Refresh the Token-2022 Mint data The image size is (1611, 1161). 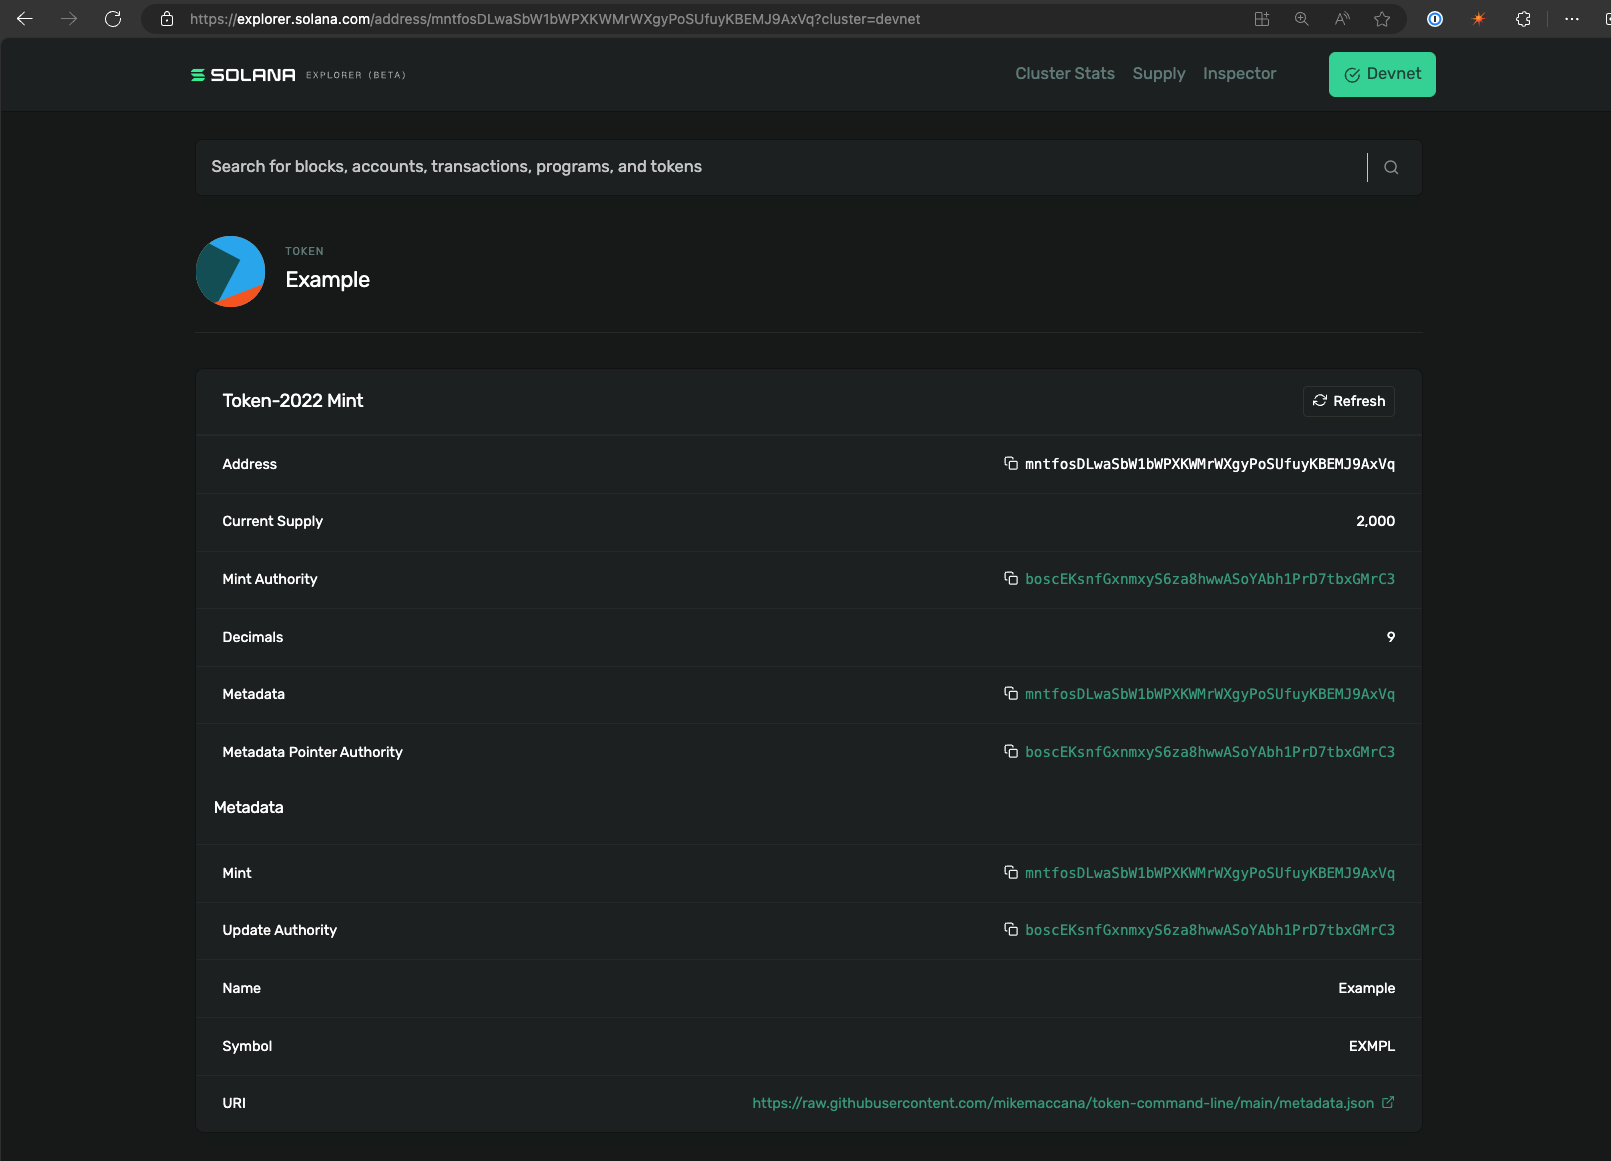coord(1348,401)
